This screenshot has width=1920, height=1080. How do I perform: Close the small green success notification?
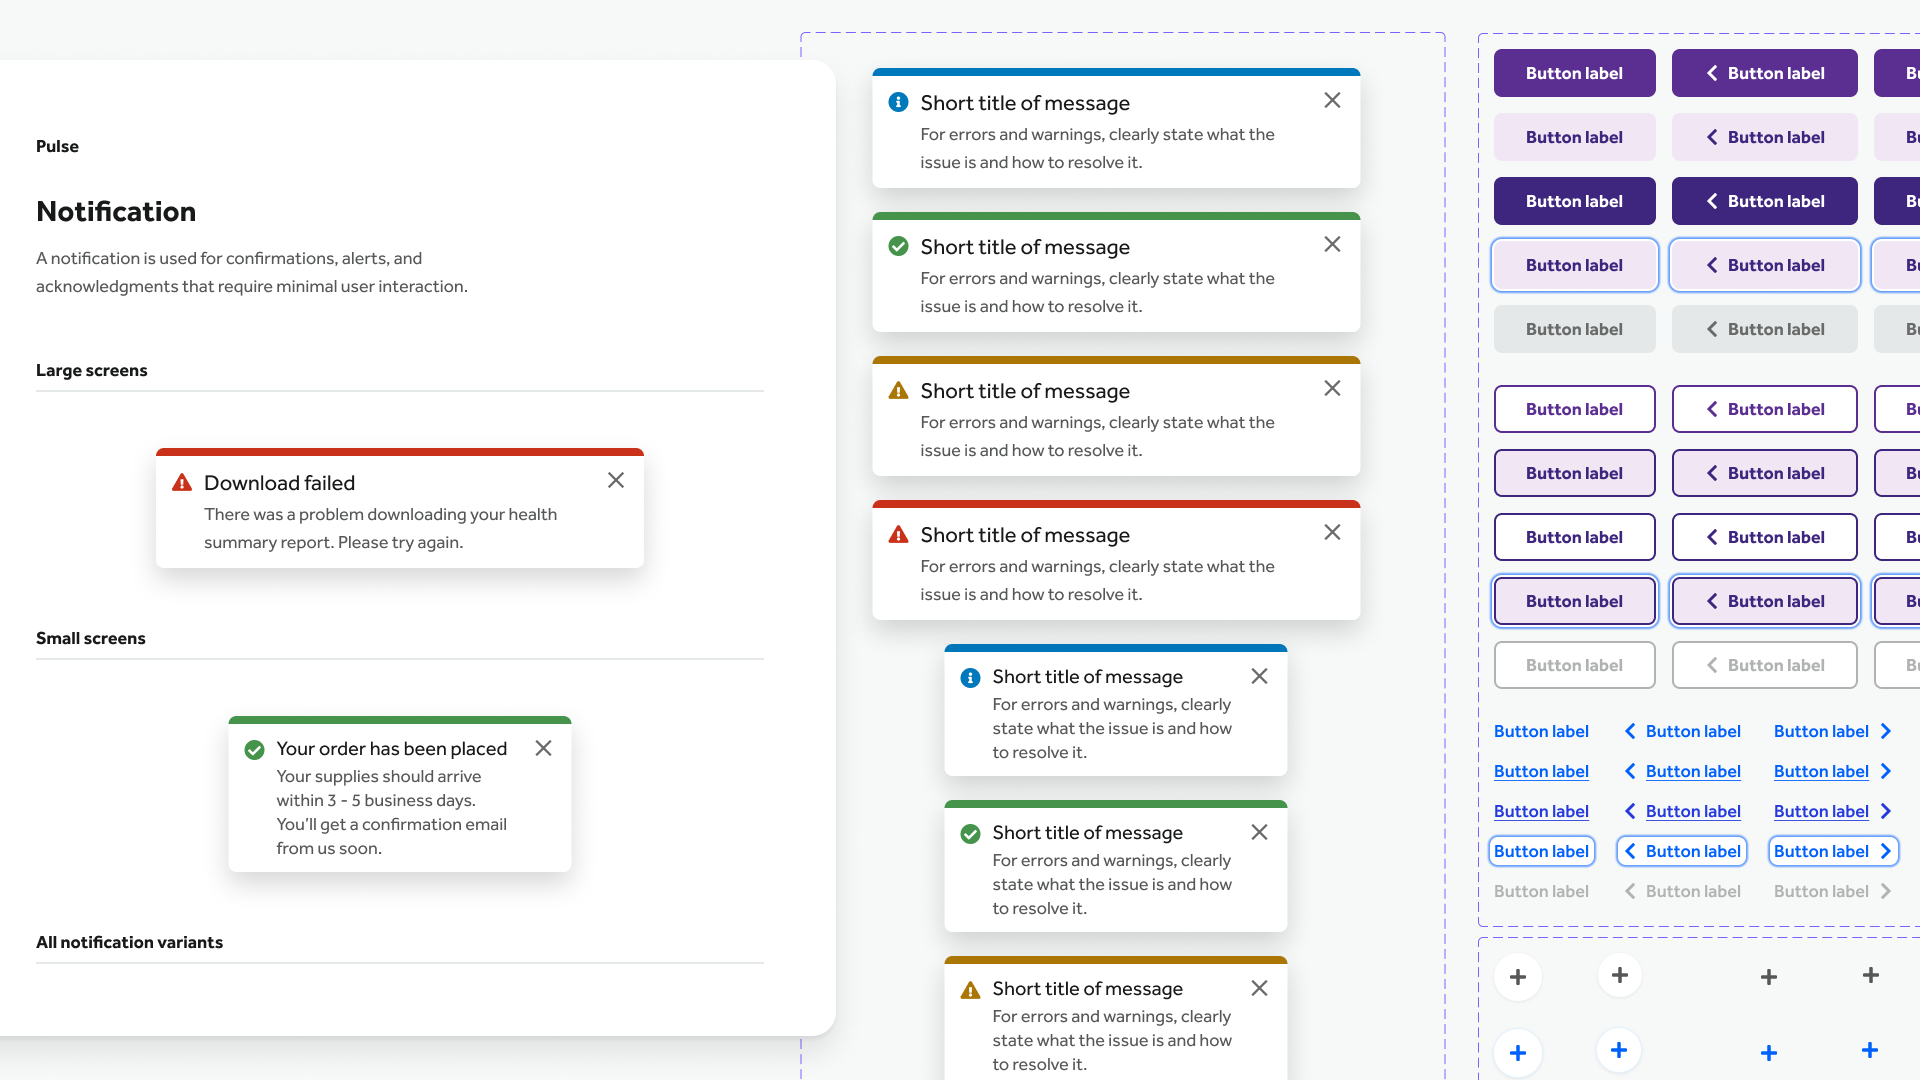coord(1260,833)
